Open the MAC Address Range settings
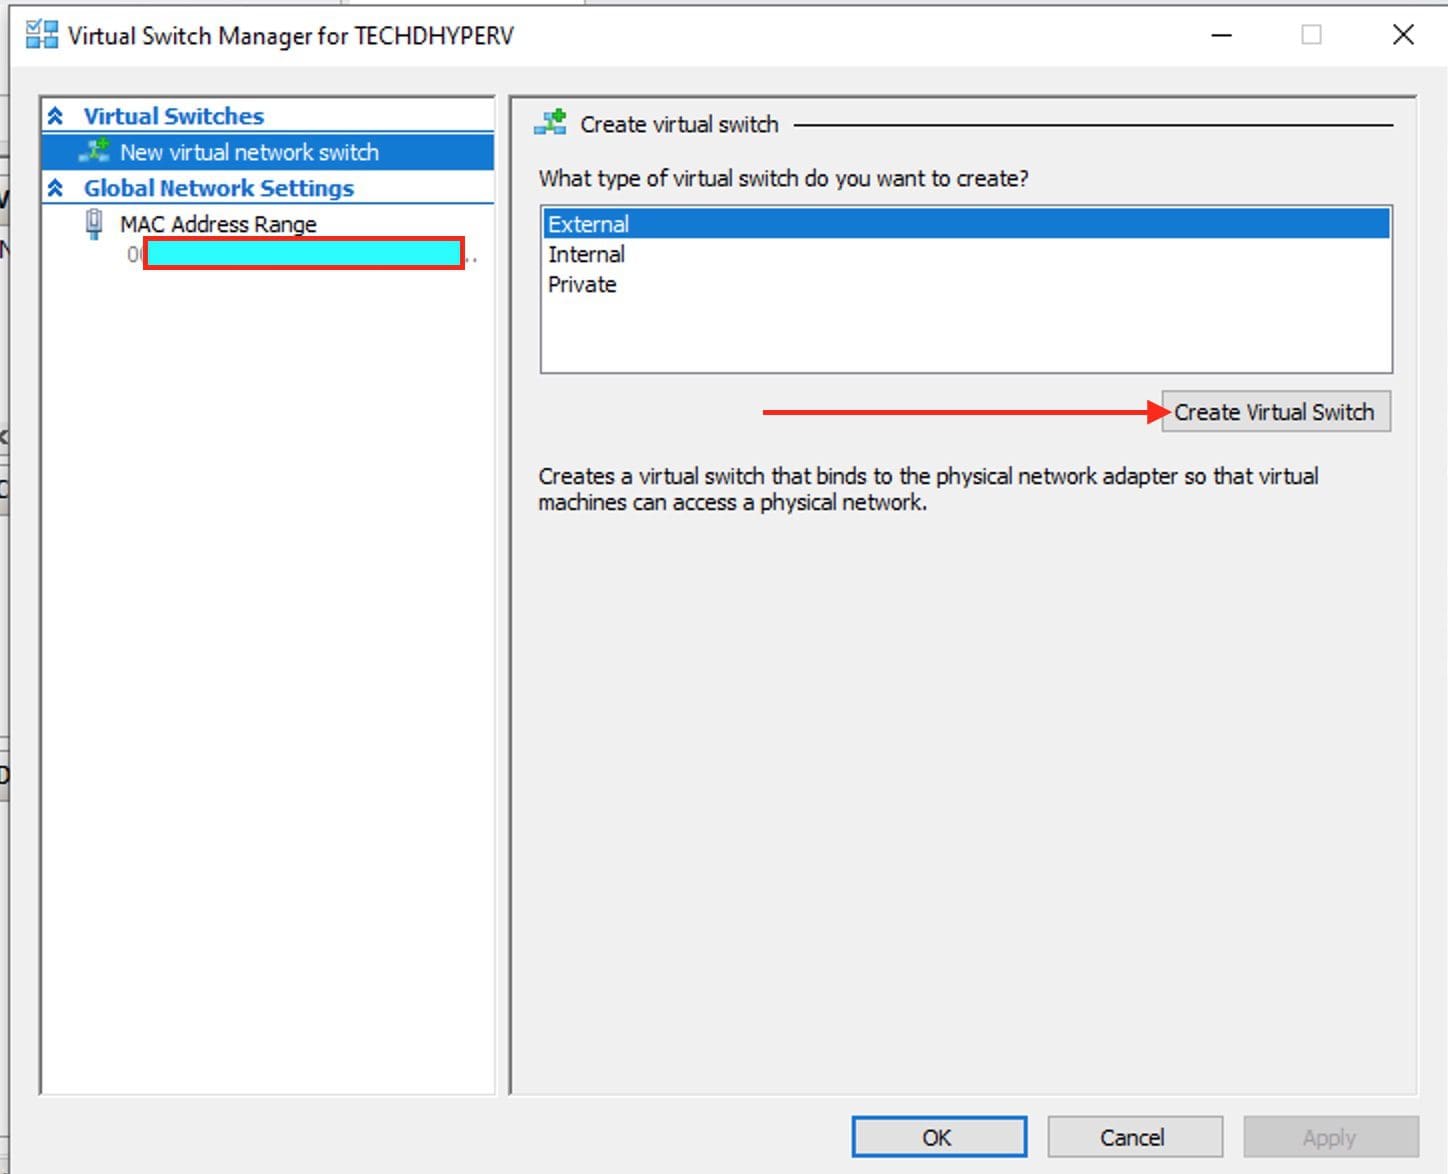Viewport: 1448px width, 1174px height. pyautogui.click(x=218, y=224)
